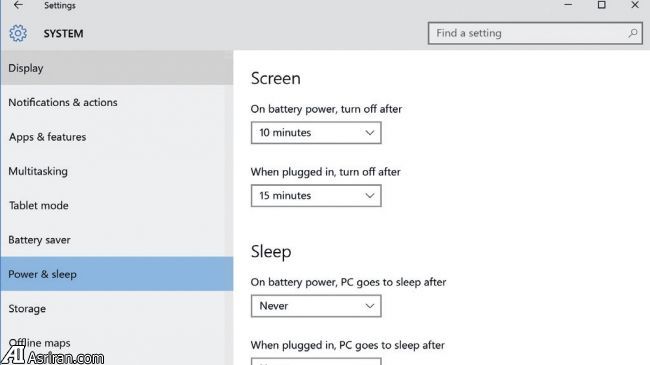Close the Settings window
Viewport: 650px width, 365px height.
pyautogui.click(x=635, y=5)
